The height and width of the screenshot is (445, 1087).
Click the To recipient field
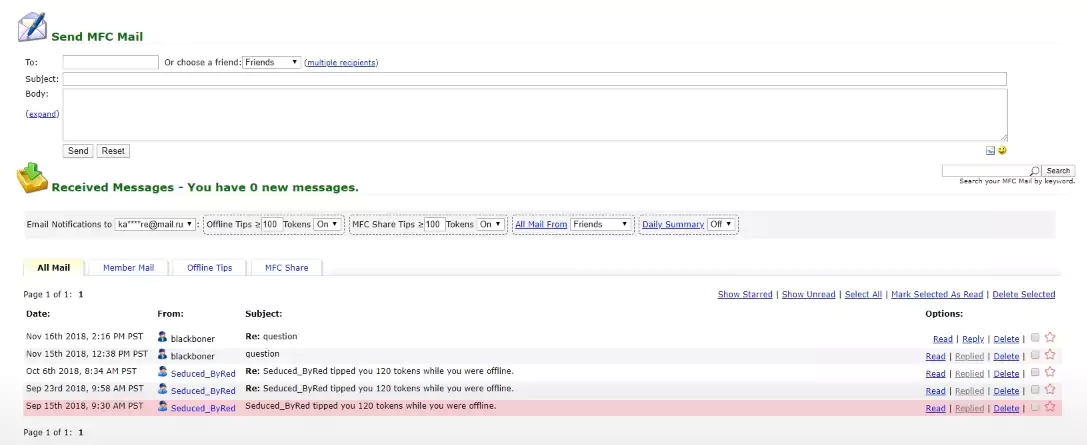click(111, 62)
